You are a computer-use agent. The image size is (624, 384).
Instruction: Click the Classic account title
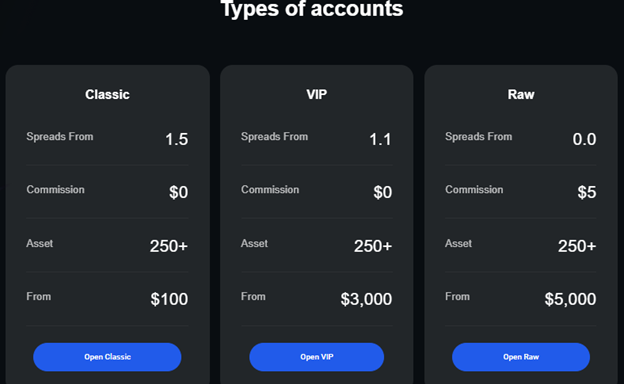coord(107,94)
